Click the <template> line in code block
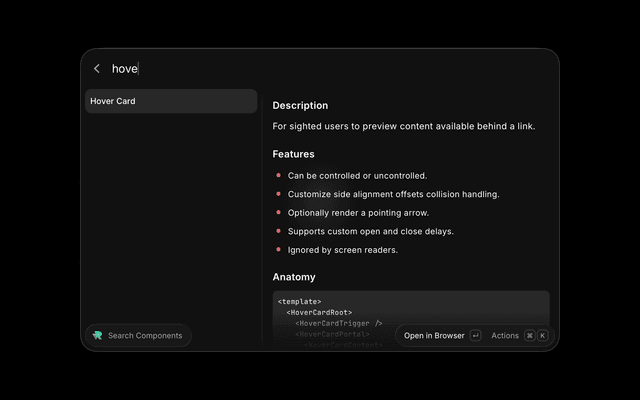 [x=300, y=302]
